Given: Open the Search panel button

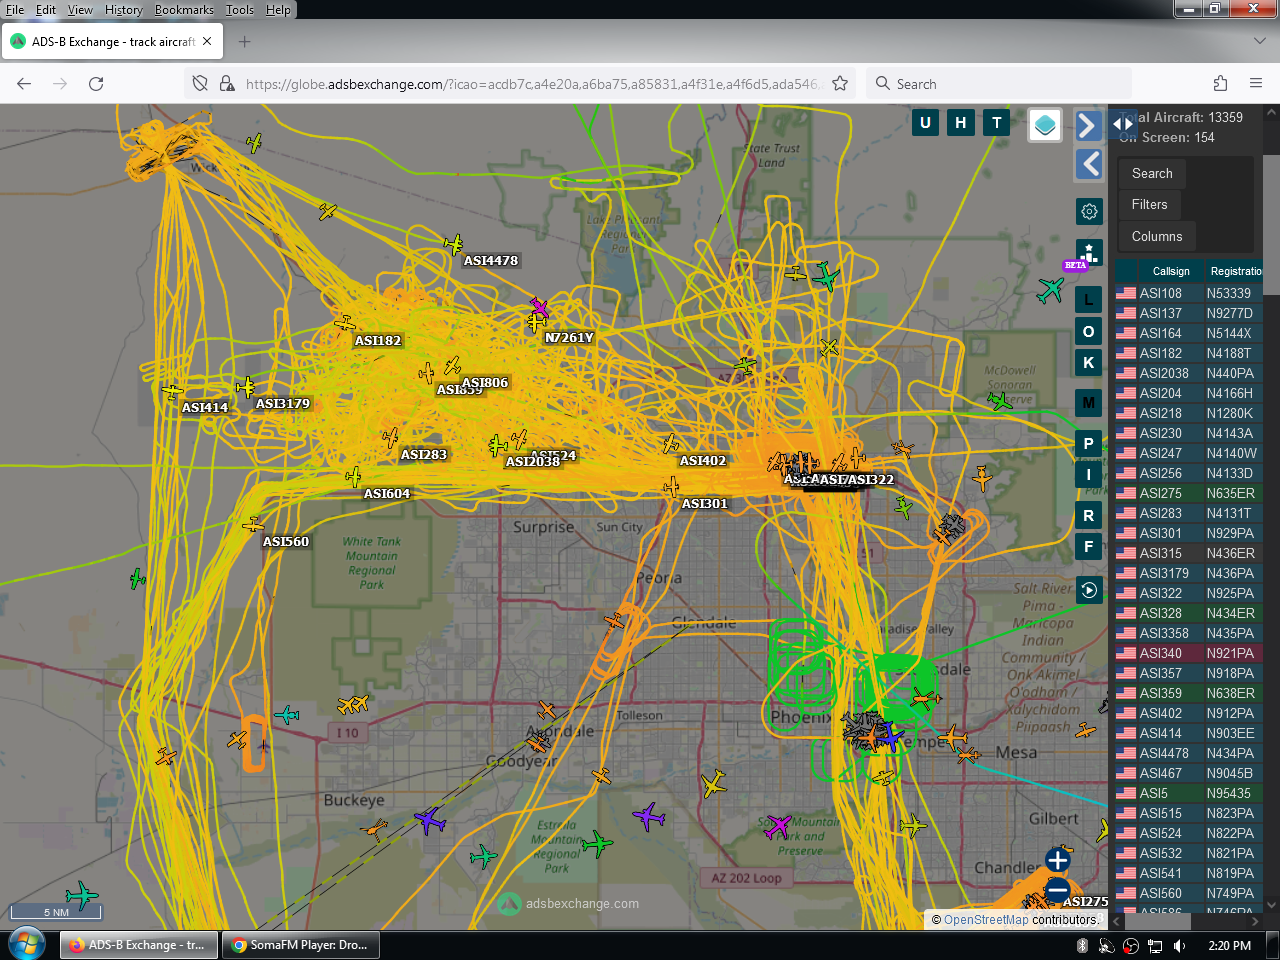Looking at the screenshot, I should 1152,173.
